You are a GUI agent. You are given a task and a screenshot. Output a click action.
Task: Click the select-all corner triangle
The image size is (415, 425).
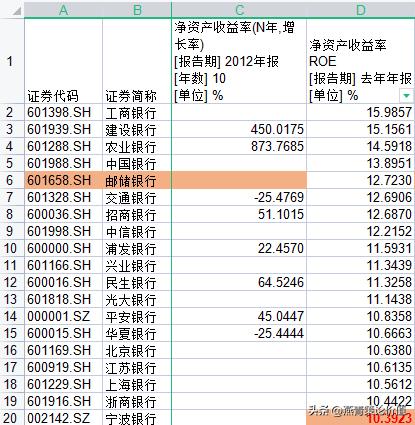pyautogui.click(x=16, y=11)
